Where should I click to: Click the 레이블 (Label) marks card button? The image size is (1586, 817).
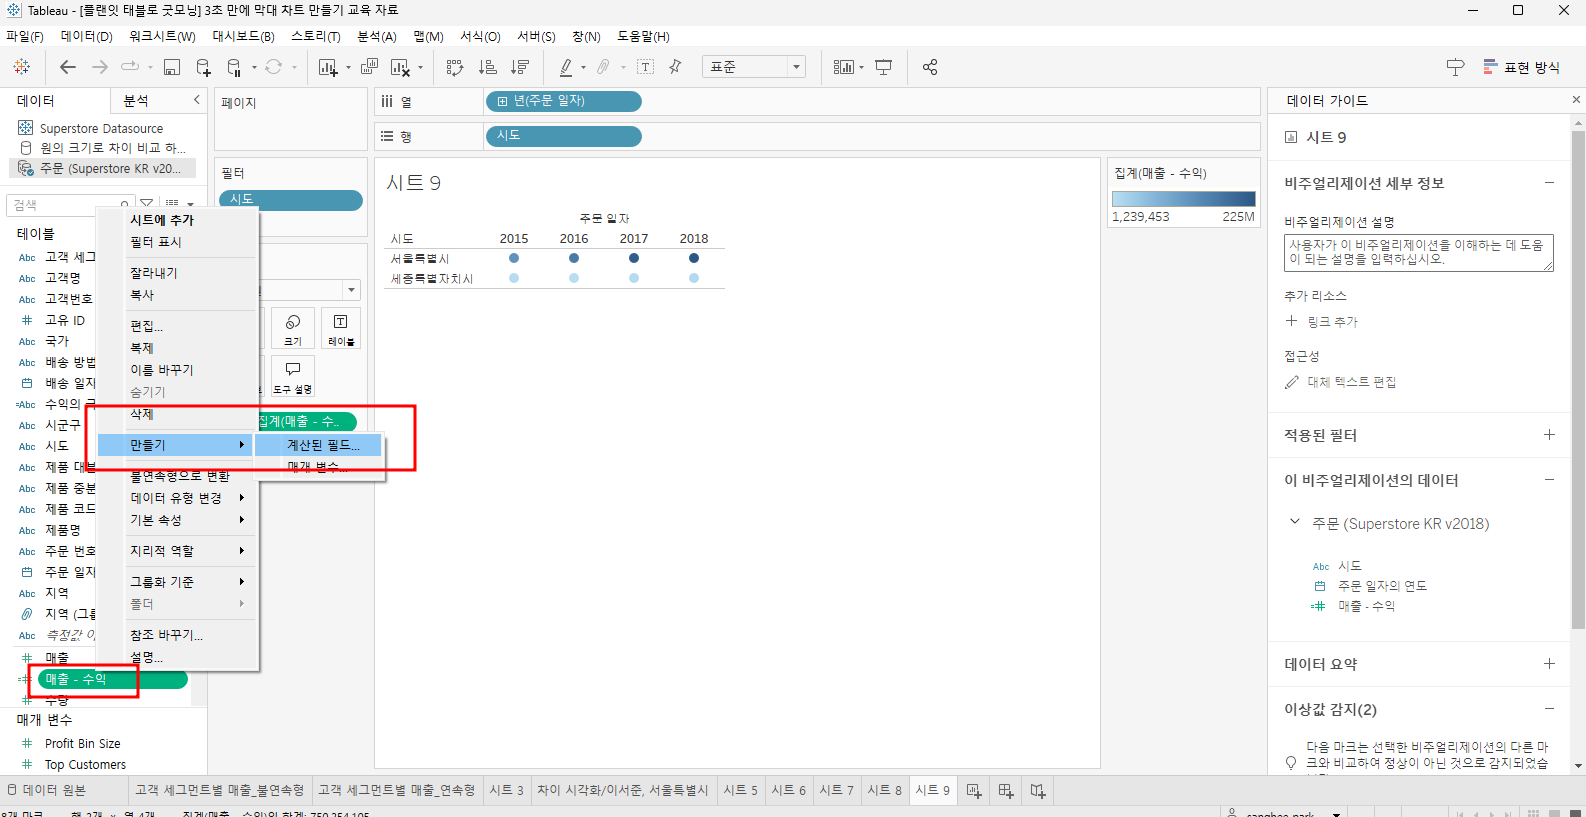(x=341, y=328)
